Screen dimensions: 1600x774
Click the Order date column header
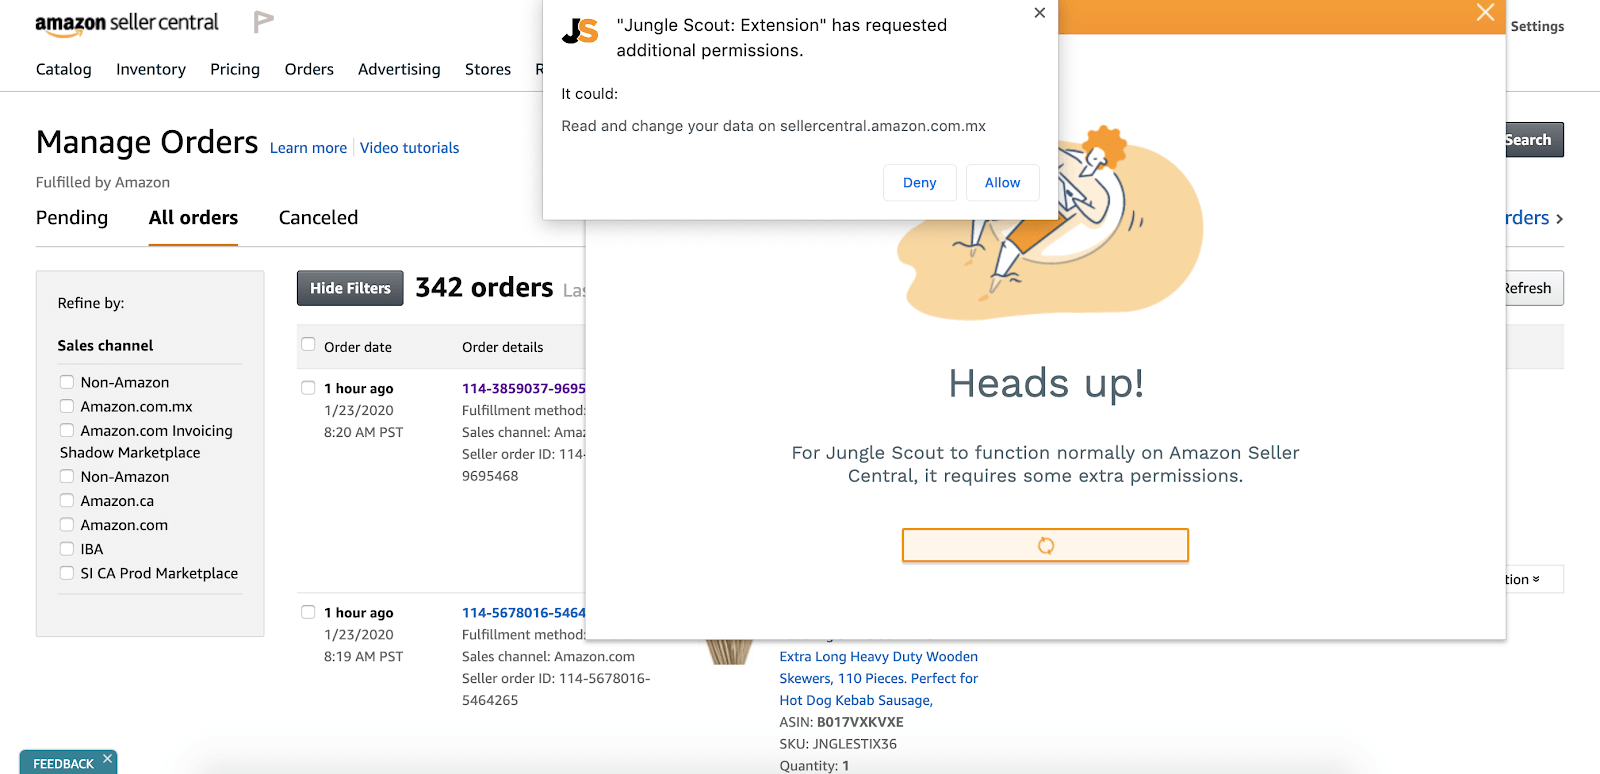click(x=358, y=347)
